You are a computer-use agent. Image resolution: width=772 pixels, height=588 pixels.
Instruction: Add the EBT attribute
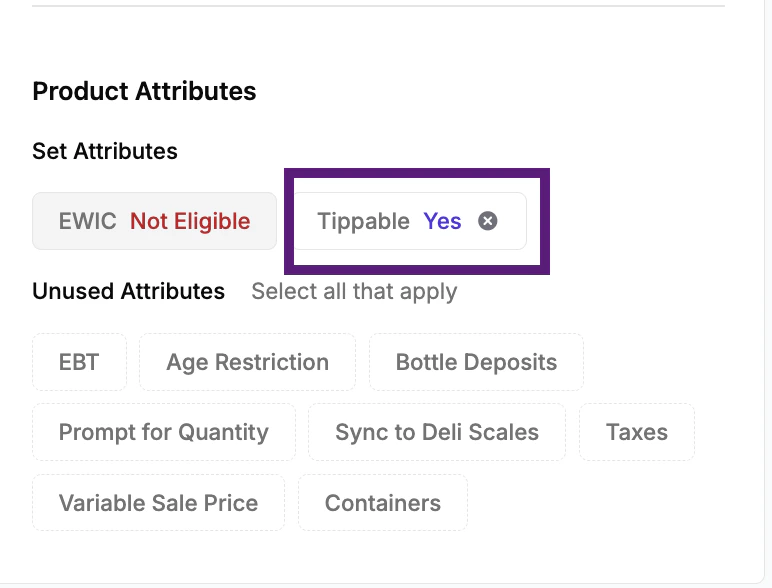(79, 362)
